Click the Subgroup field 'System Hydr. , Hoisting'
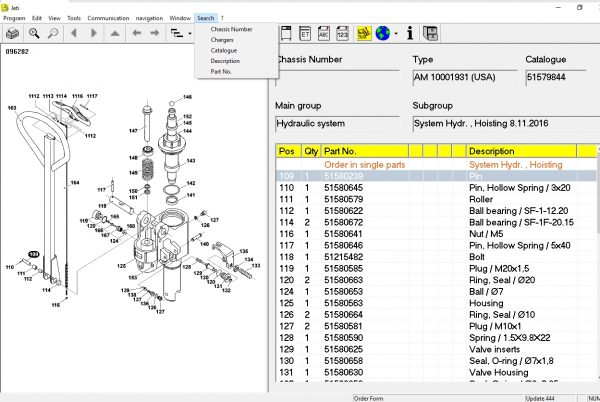Viewport: 600px width, 402px height. (506, 124)
